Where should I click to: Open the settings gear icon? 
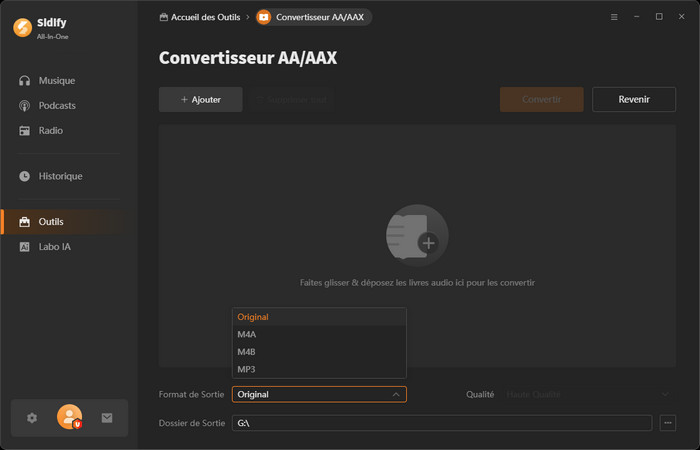(x=32, y=418)
